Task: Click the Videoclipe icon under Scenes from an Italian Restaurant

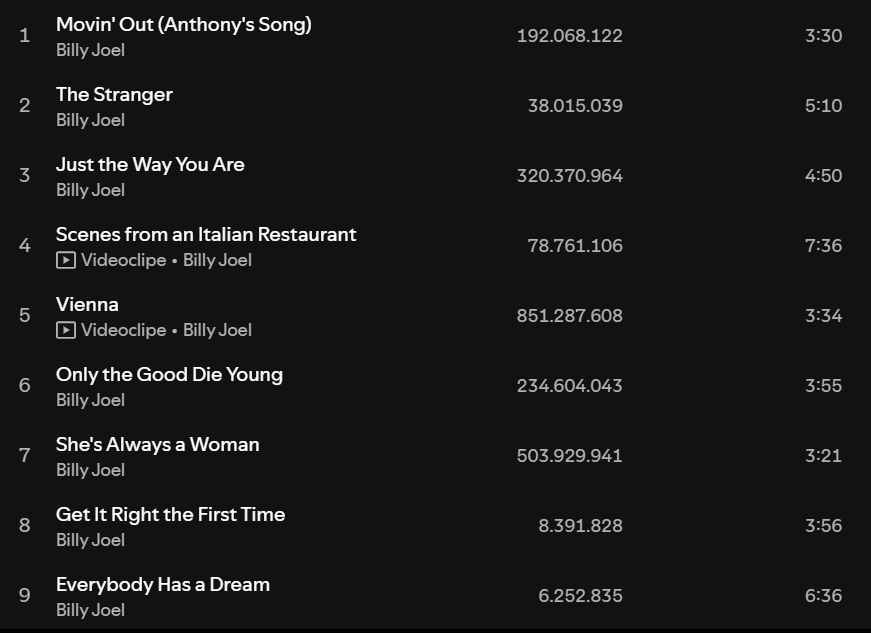Action: pyautogui.click(x=66, y=260)
